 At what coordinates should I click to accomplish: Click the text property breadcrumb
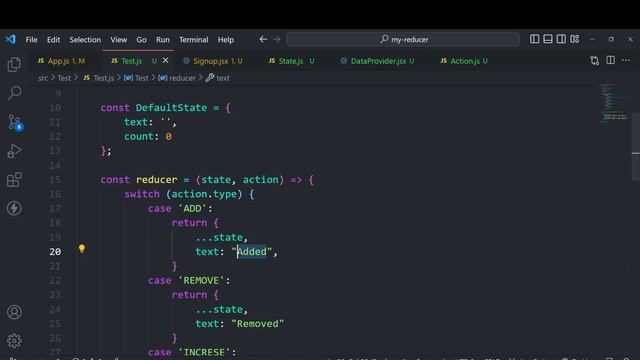[x=218, y=78]
